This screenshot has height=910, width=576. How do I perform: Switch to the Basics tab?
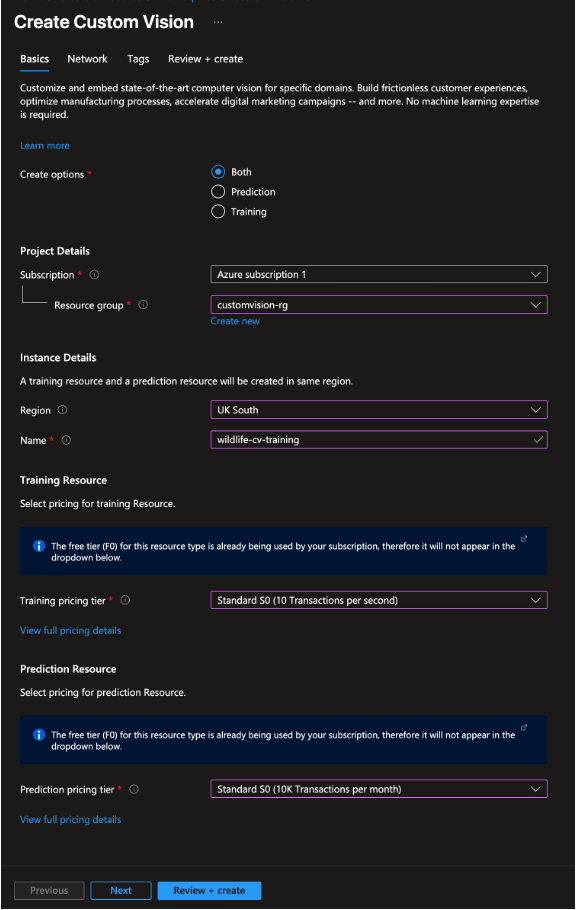click(x=34, y=59)
